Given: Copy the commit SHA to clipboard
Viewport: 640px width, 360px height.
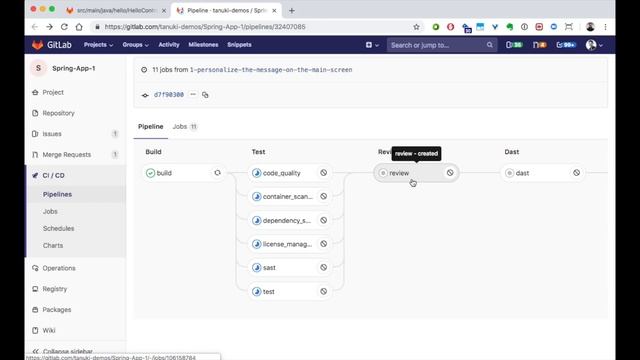Looking at the screenshot, I should point(205,95).
